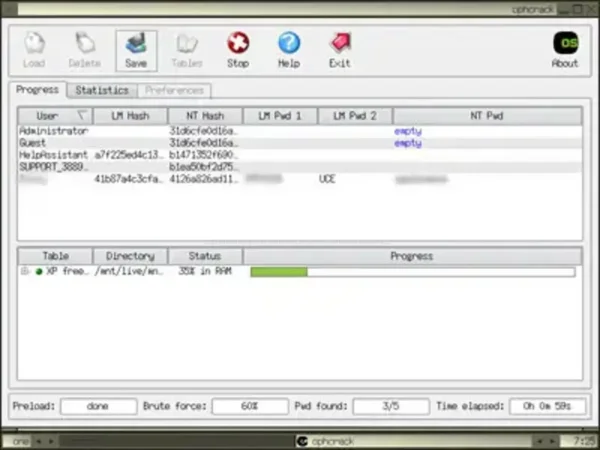Screen dimensions: 600x450
Task: Expand the XP free table row
Action: click(x=24, y=271)
